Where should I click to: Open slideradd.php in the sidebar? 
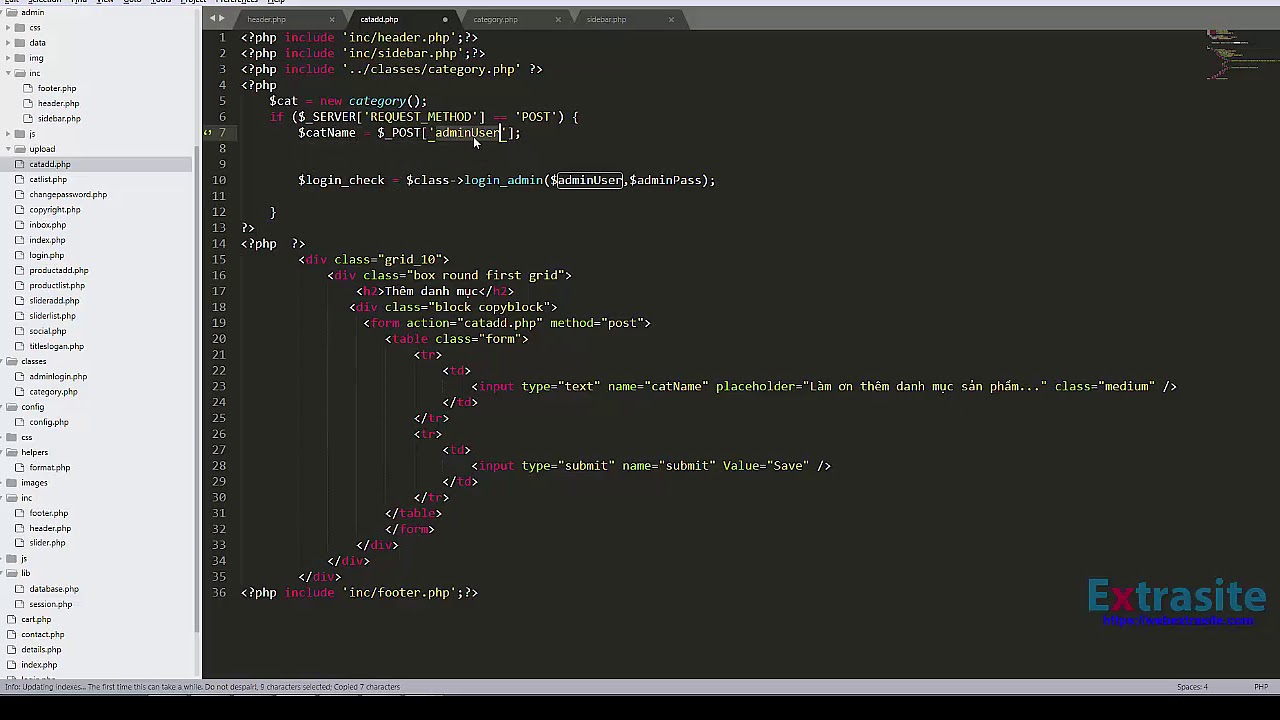coord(54,300)
